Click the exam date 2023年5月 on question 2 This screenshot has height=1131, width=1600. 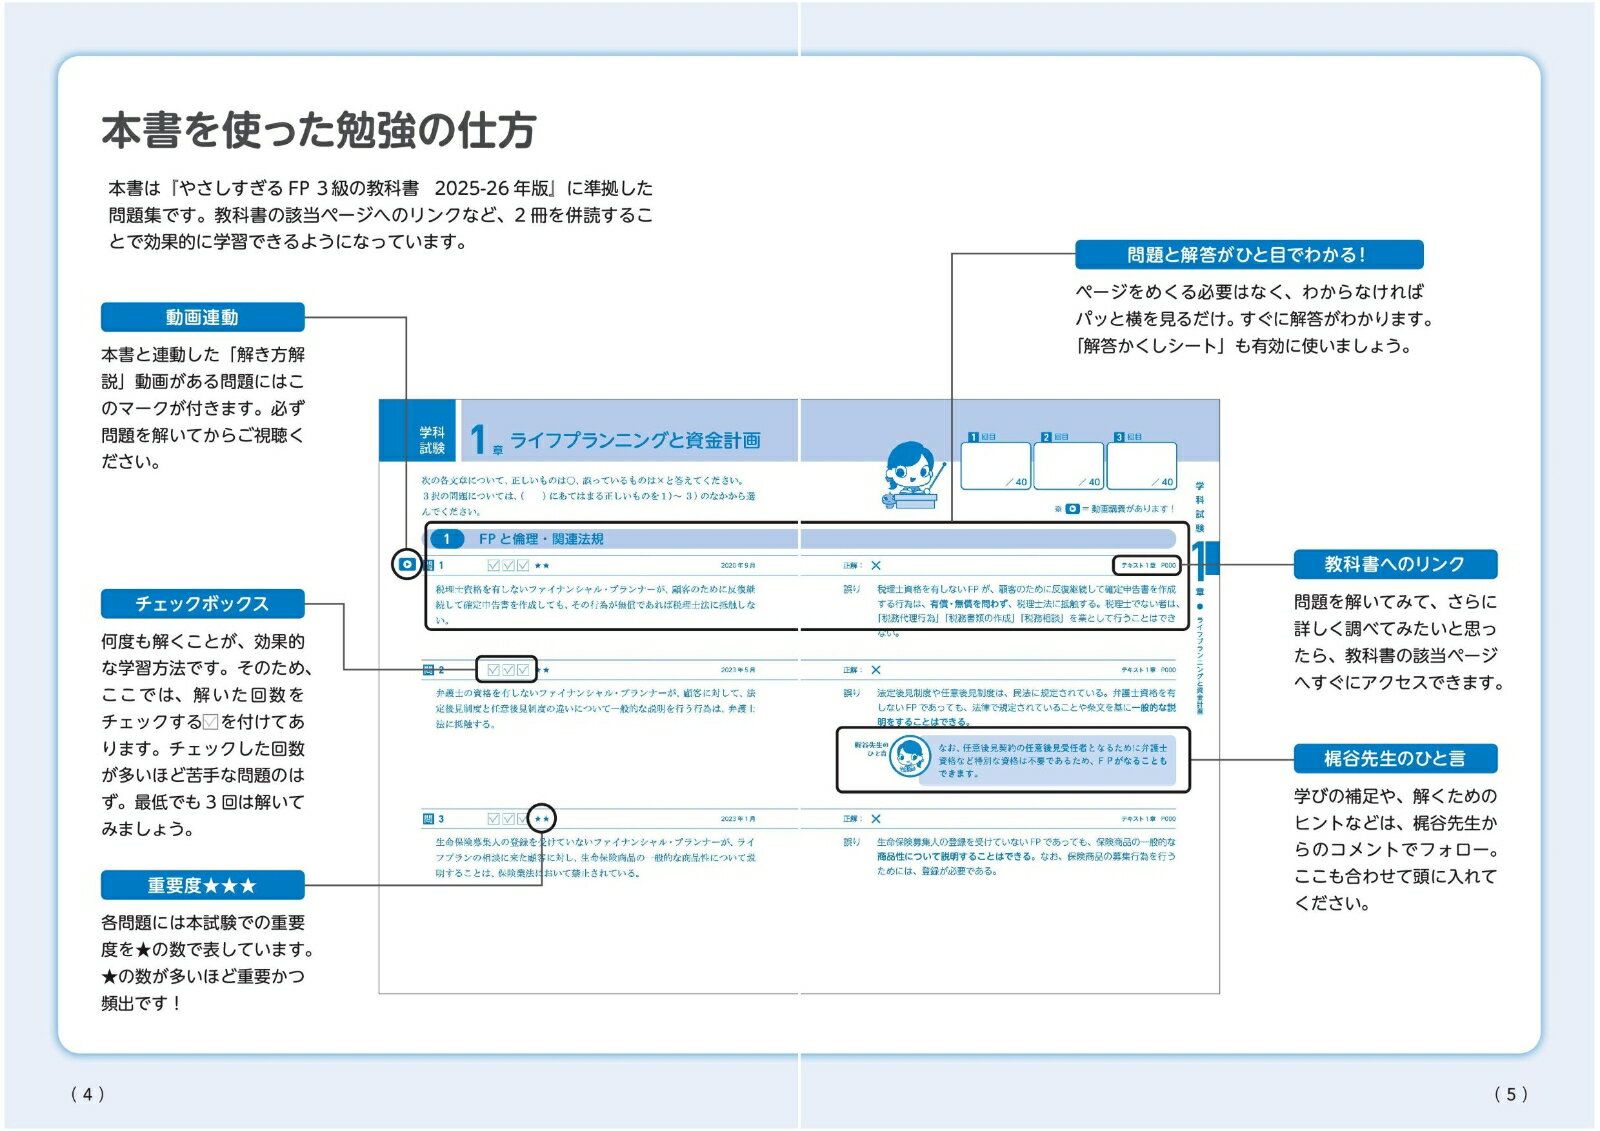(x=738, y=670)
